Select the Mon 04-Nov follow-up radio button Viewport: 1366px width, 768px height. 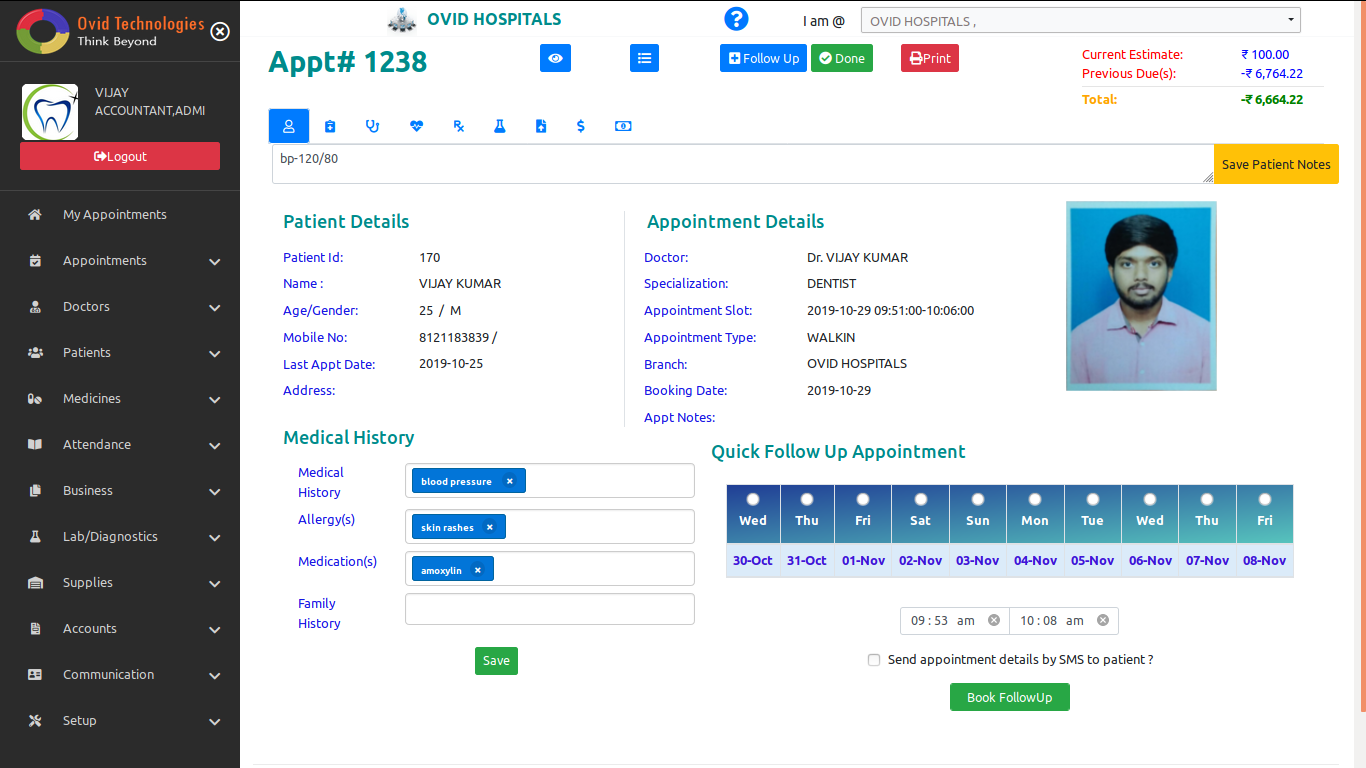click(x=1035, y=498)
